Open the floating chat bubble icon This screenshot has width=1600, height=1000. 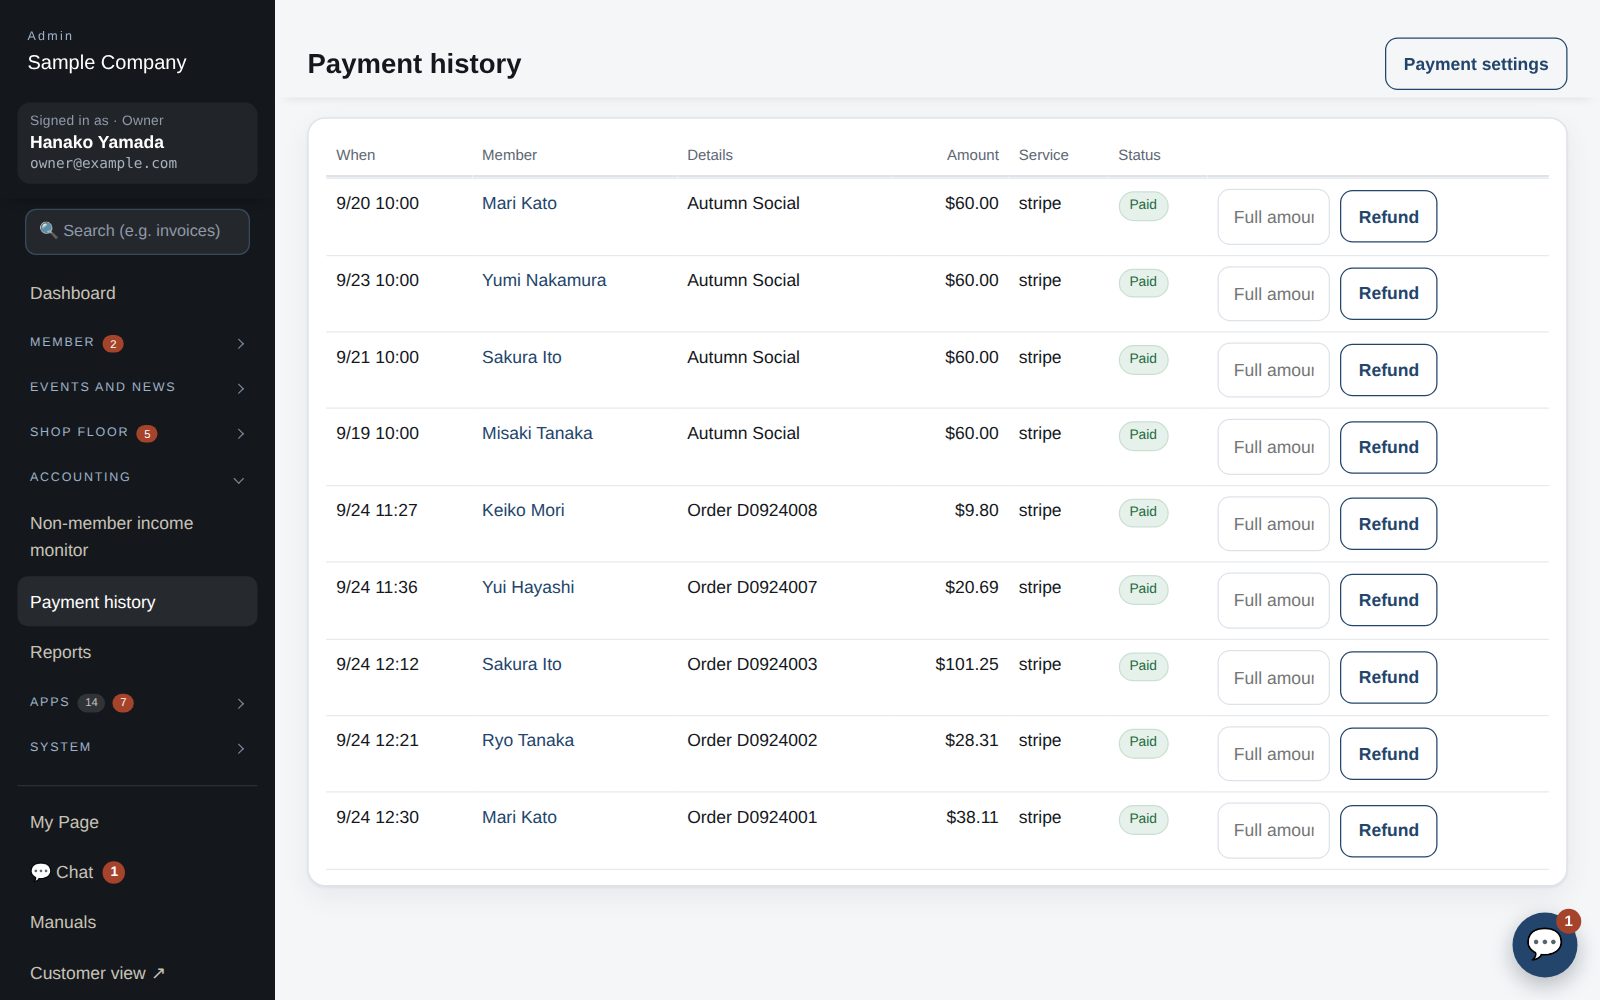(1544, 944)
